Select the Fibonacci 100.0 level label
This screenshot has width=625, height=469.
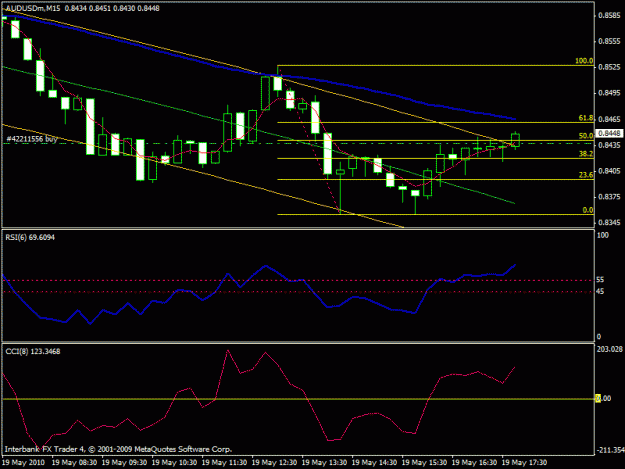pyautogui.click(x=584, y=61)
